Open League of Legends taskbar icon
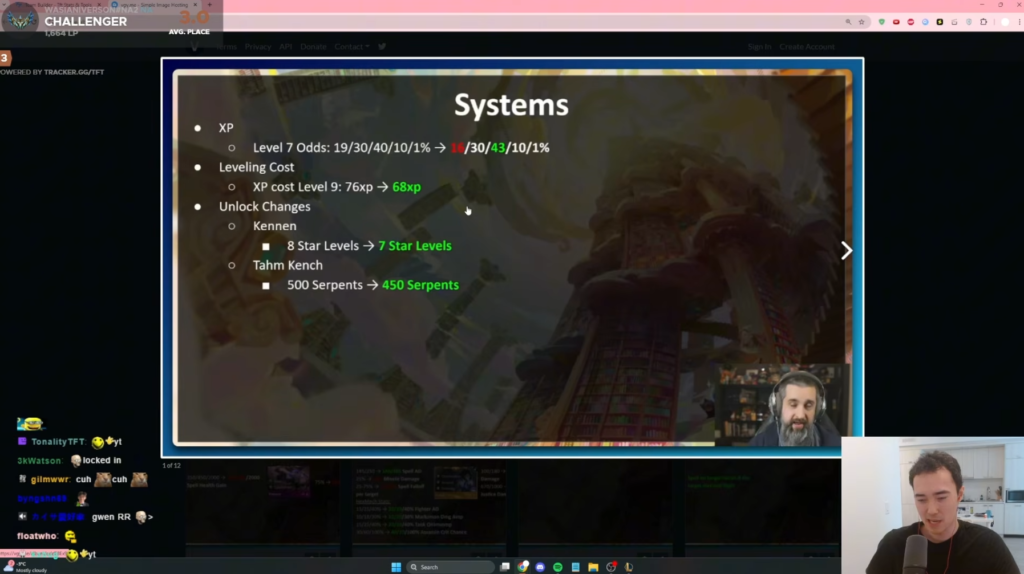The height and width of the screenshot is (574, 1024). click(628, 567)
